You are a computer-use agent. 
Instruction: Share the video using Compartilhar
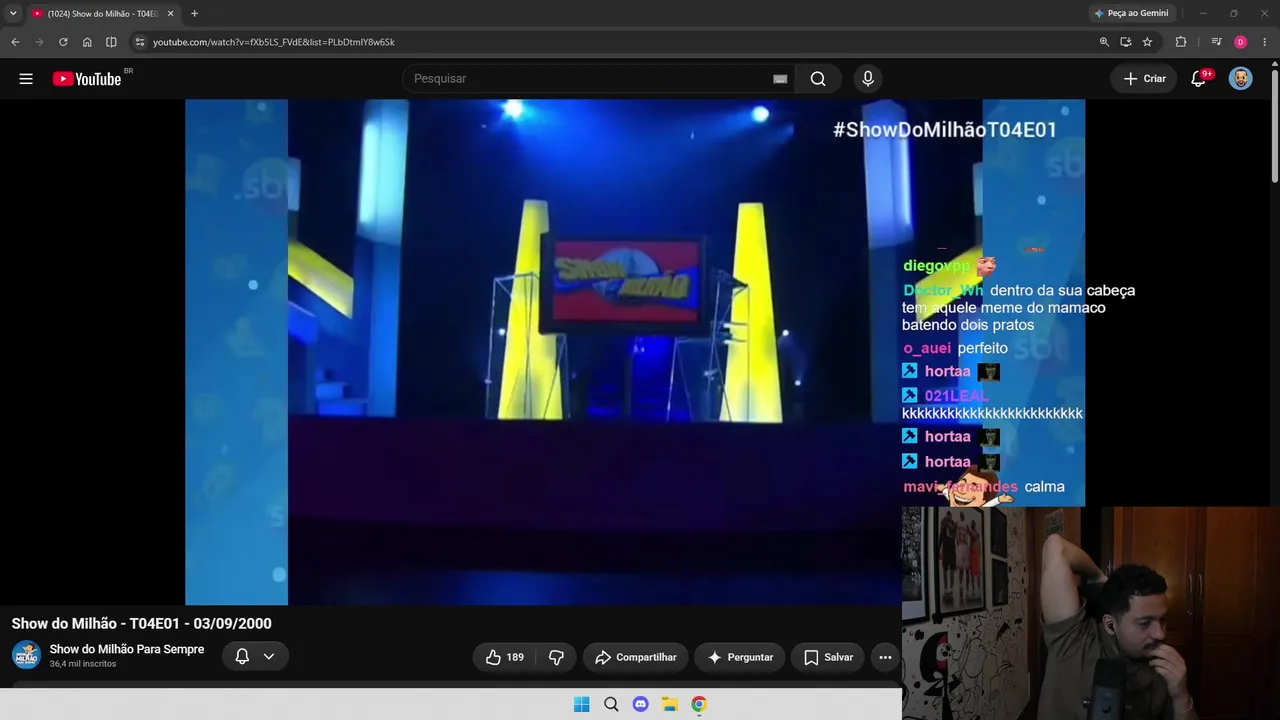point(636,657)
